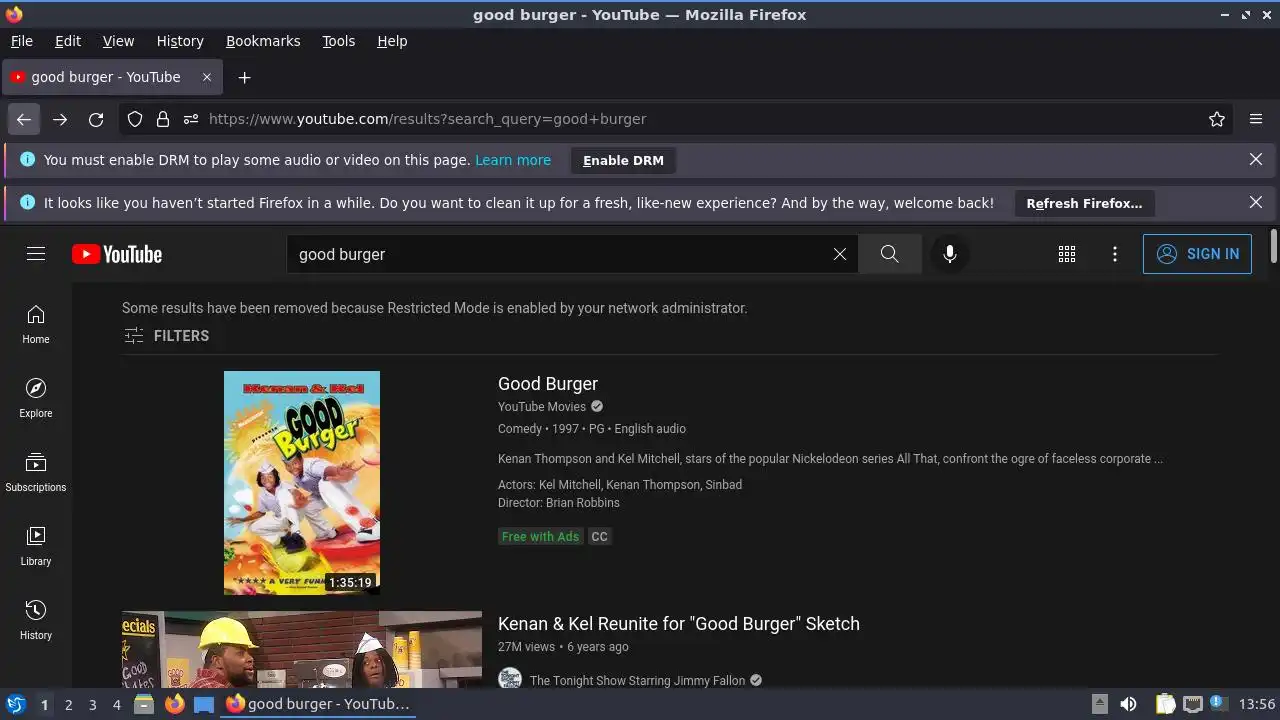The image size is (1280, 720).
Task: Launch Firefox from the taskbar launcher
Action: (174, 704)
